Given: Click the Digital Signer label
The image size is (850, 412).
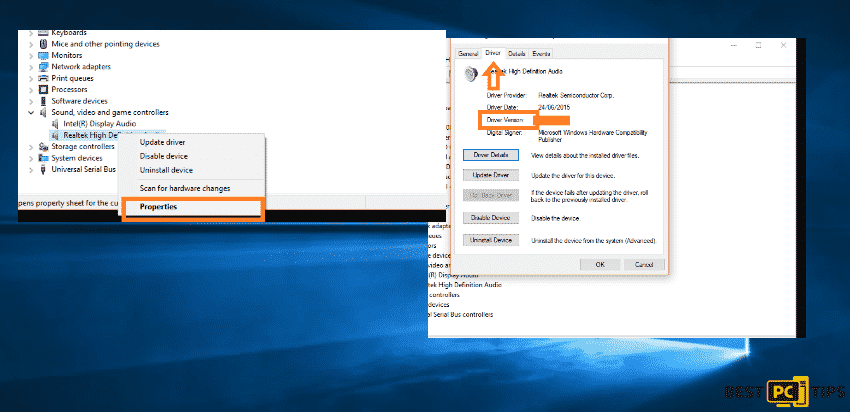Looking at the screenshot, I should click(504, 132).
